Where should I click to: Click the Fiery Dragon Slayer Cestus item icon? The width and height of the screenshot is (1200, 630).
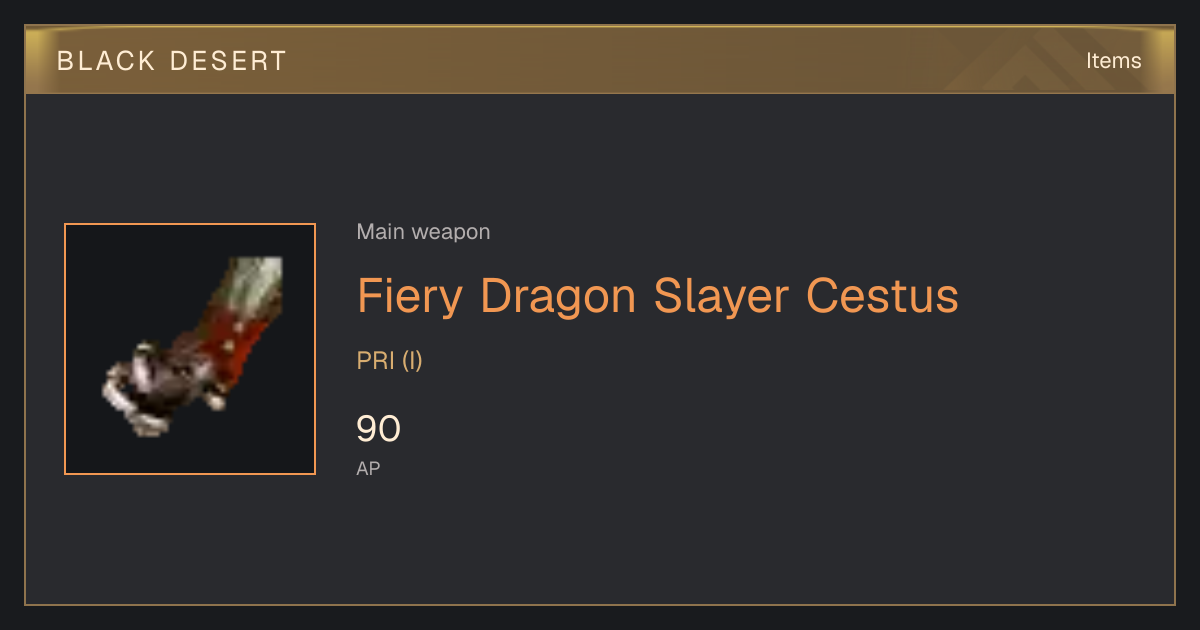pos(190,349)
